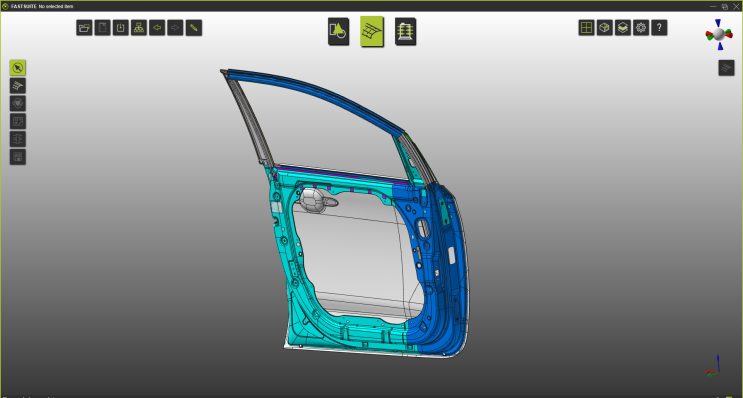
Task: Click the view orientation compass sphere
Action: click(719, 34)
